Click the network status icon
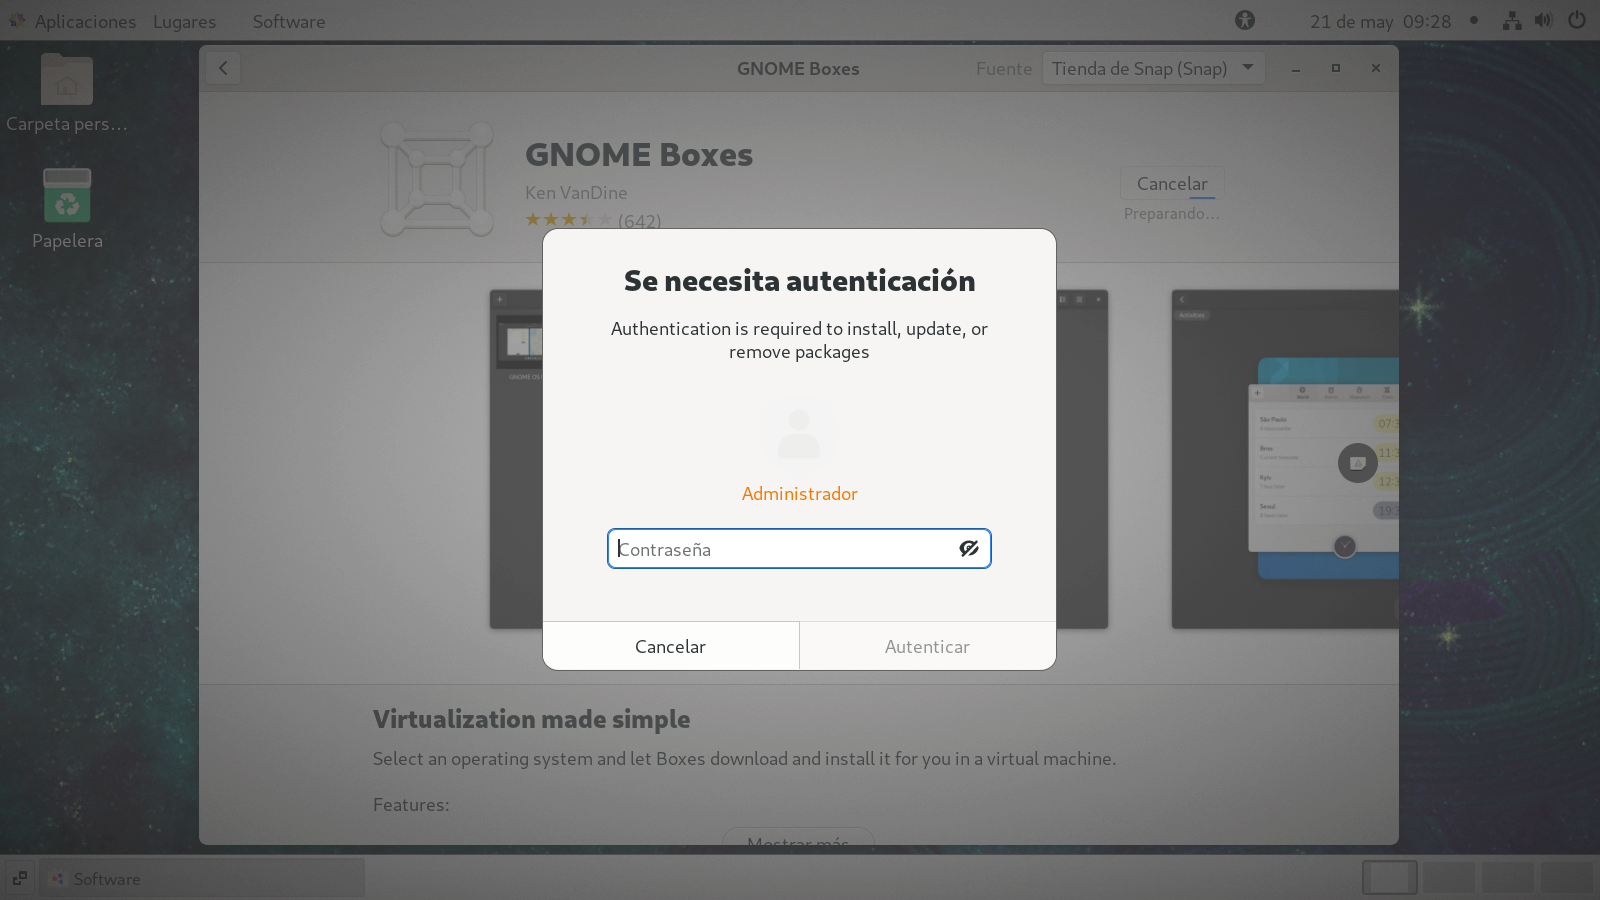The width and height of the screenshot is (1600, 900). coord(1511,21)
